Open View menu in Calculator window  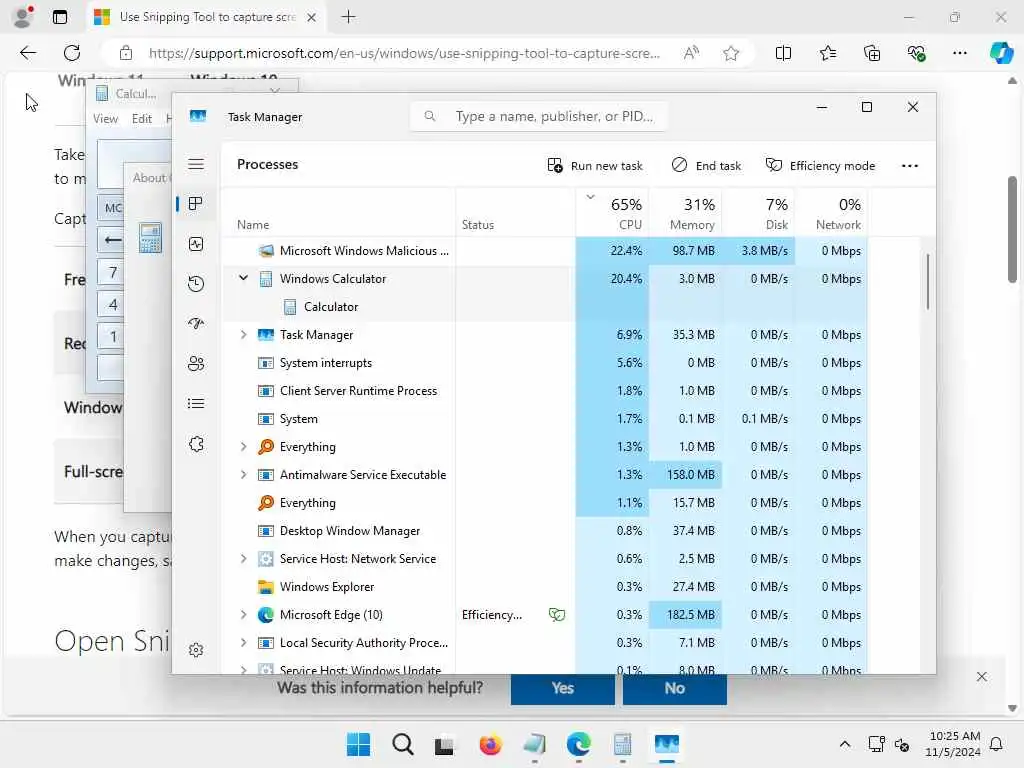click(105, 119)
